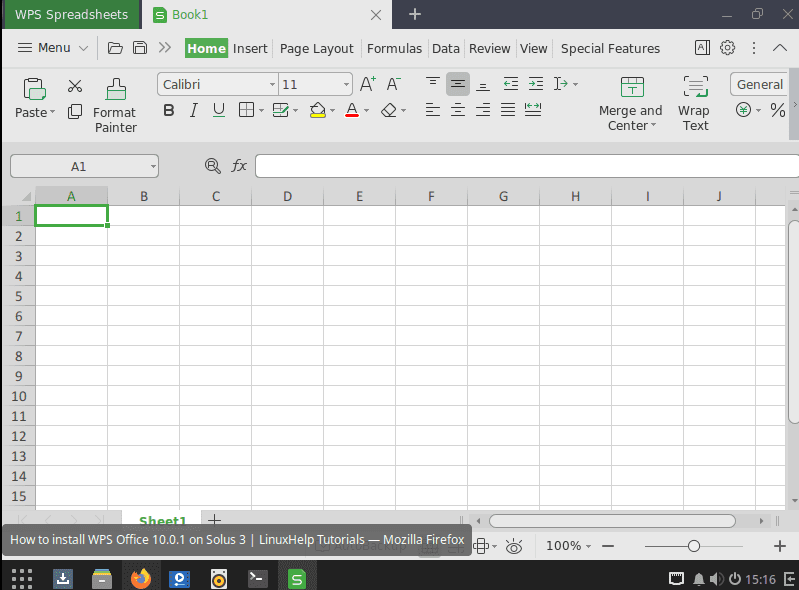Expand more quick access tools chevrons
This screenshot has width=799, height=590.
click(x=165, y=48)
